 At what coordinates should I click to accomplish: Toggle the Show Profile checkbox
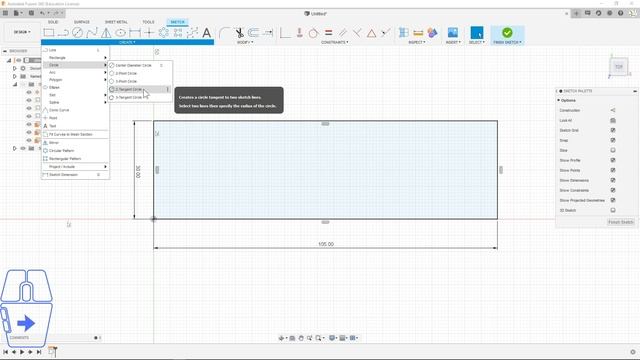[x=613, y=160]
